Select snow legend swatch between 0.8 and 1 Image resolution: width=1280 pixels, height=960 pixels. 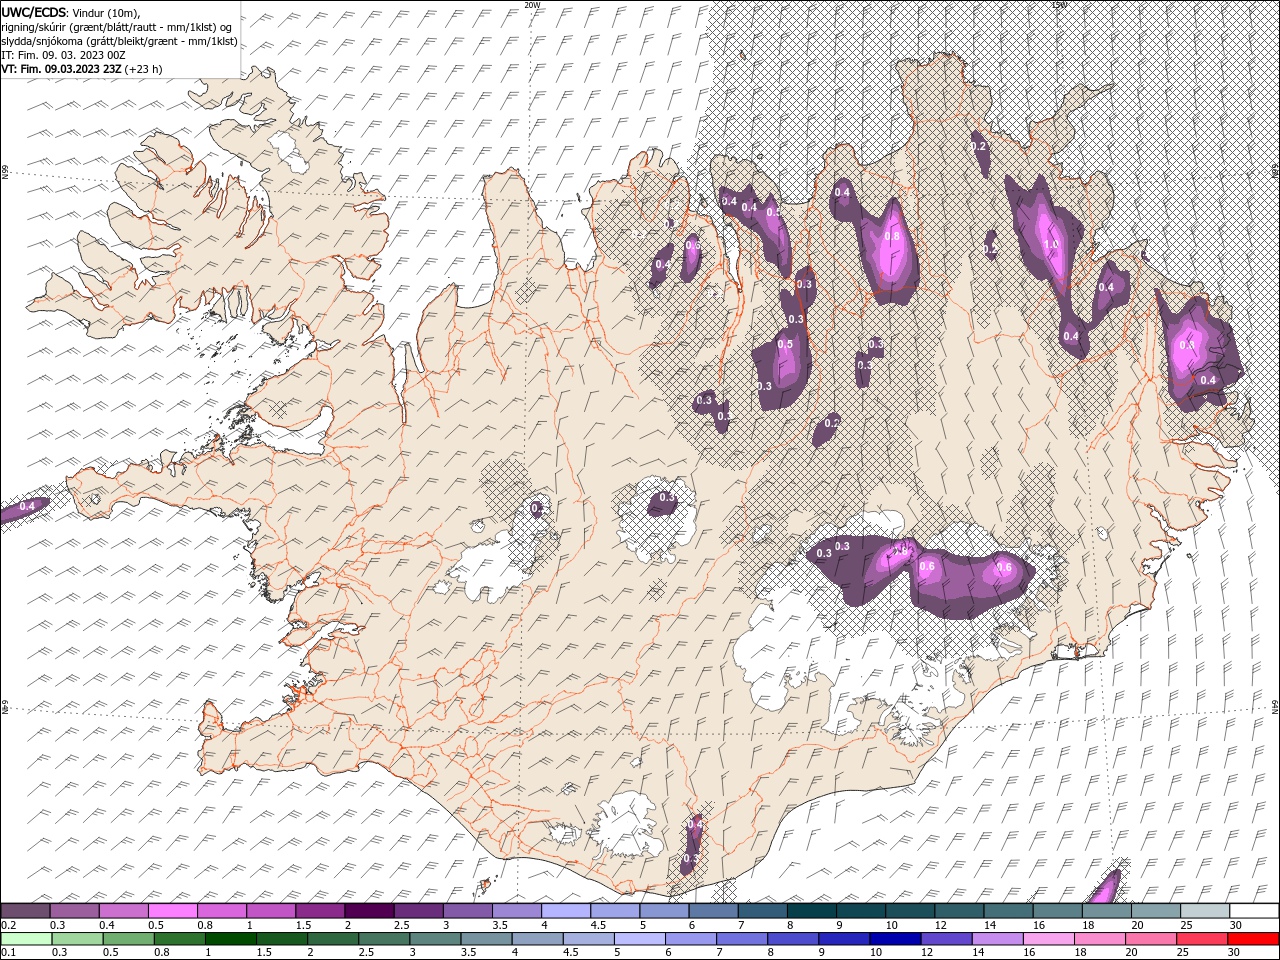(x=221, y=911)
